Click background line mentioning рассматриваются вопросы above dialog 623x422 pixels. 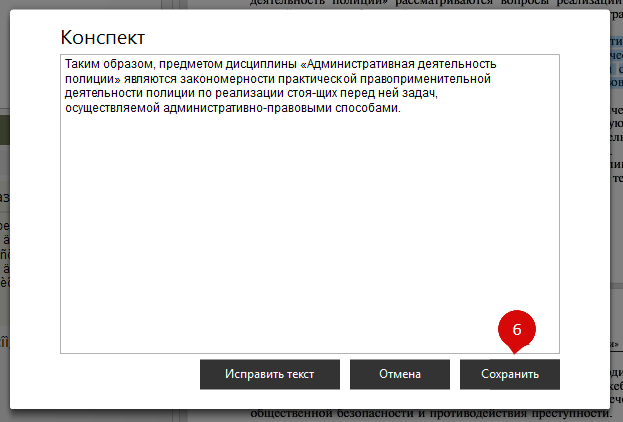(430, 4)
